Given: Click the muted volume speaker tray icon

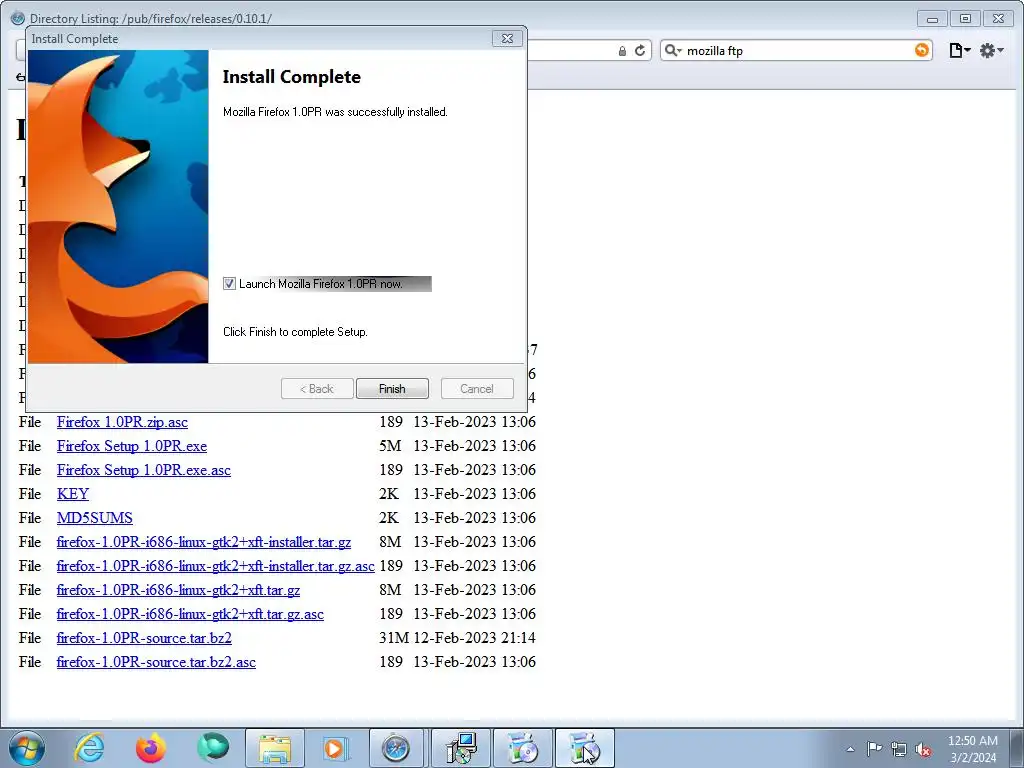Looking at the screenshot, I should [923, 749].
